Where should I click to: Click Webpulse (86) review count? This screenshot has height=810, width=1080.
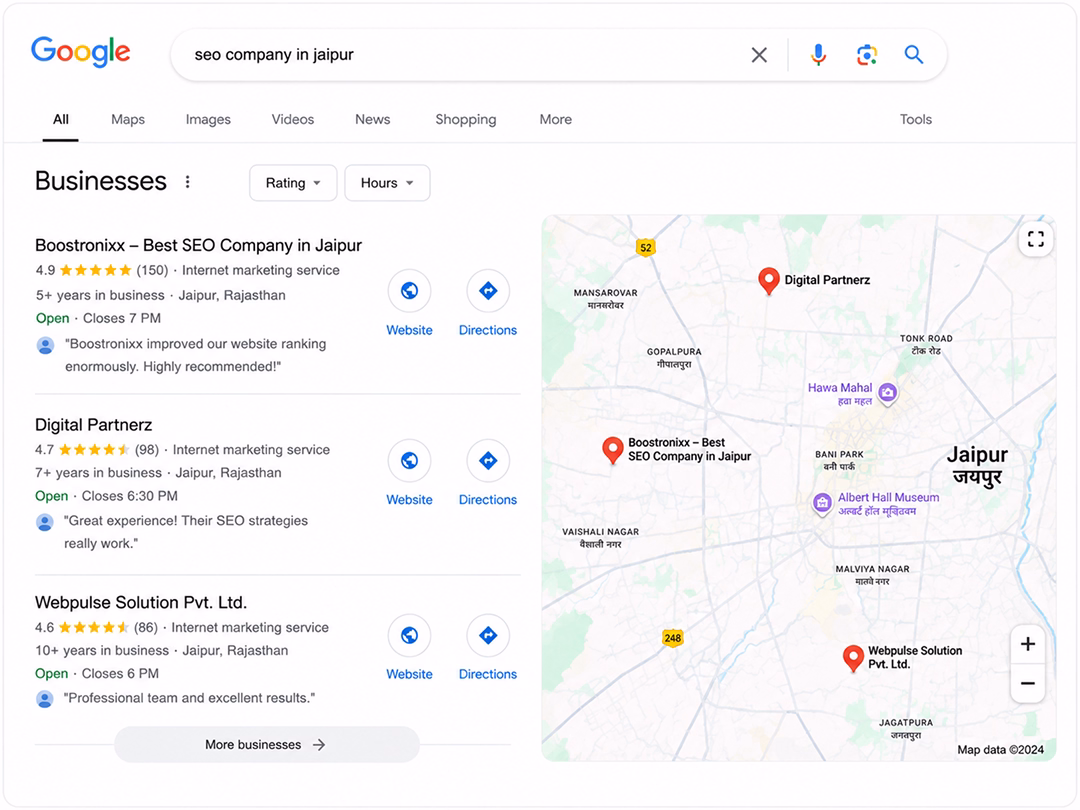(x=145, y=627)
